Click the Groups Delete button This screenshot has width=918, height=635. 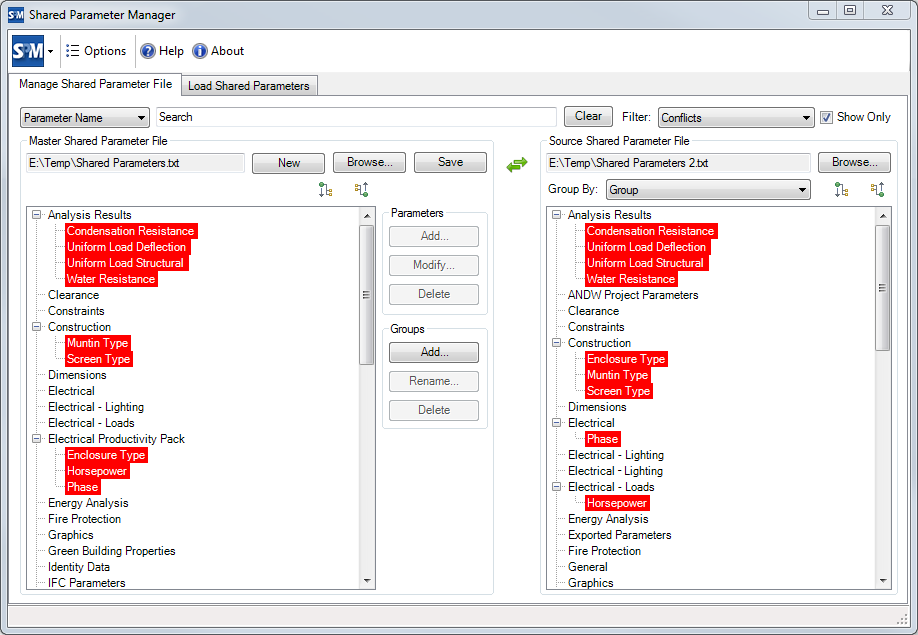(434, 410)
